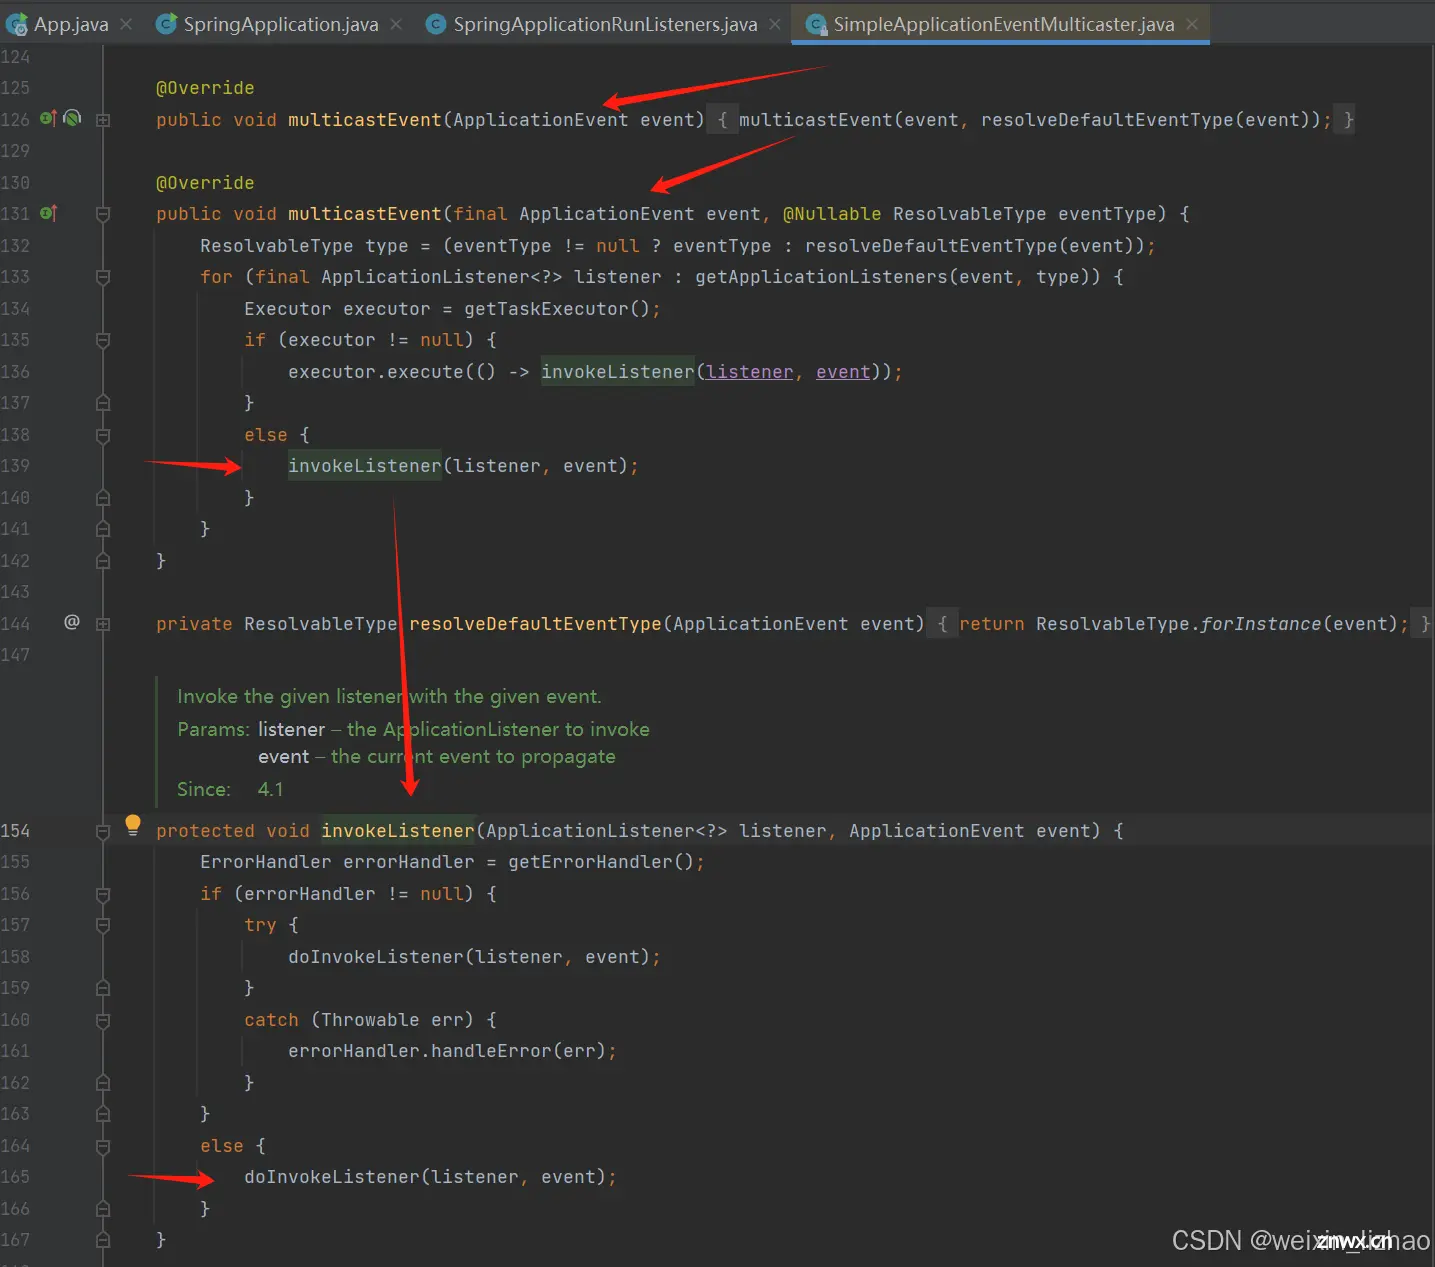Select the SimpleApplicationEventMulticaster.java tab
1435x1267 pixels.
[x=1002, y=24]
